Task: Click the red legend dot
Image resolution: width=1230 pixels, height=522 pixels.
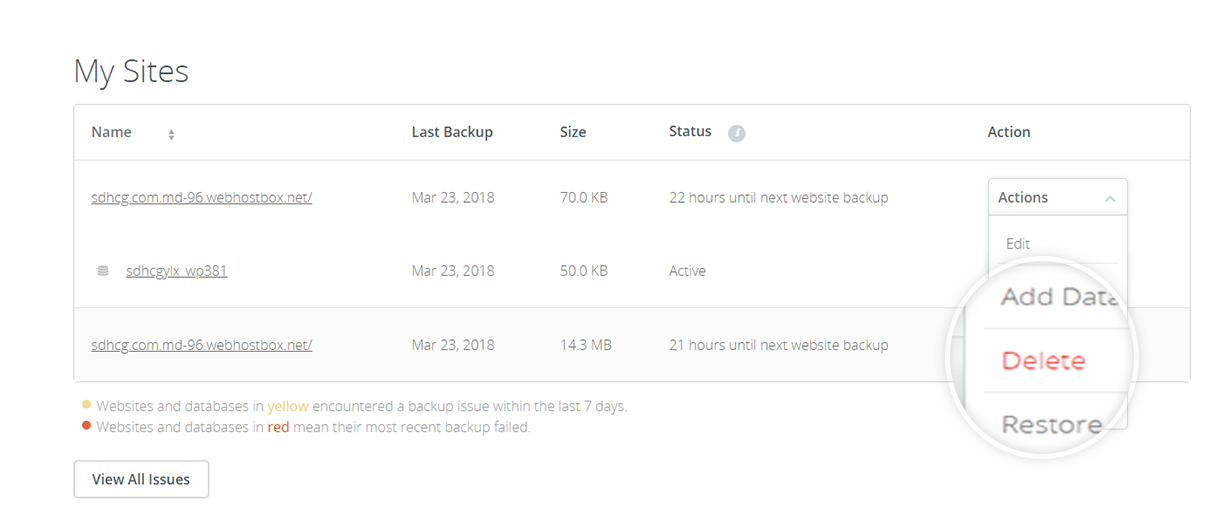Action: pos(86,426)
